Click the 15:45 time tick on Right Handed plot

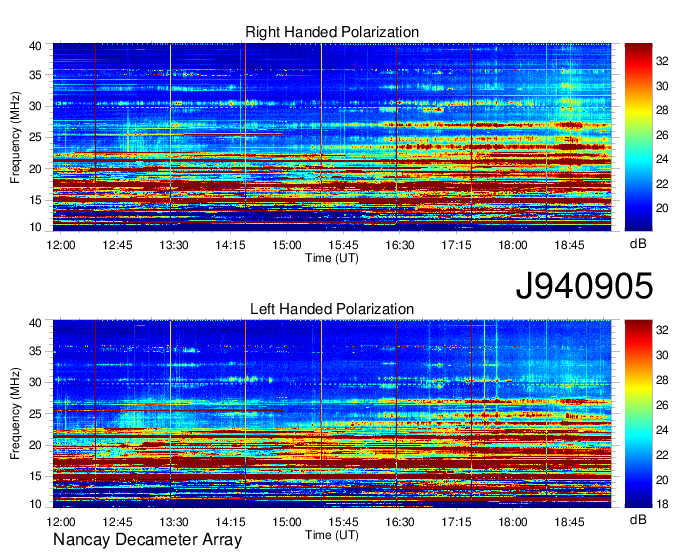pyautogui.click(x=343, y=245)
